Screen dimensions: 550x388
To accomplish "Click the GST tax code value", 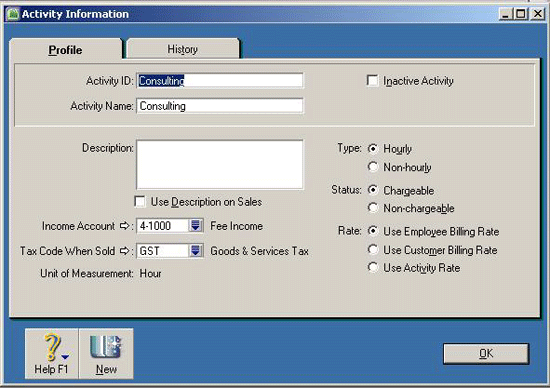I will [149, 251].
